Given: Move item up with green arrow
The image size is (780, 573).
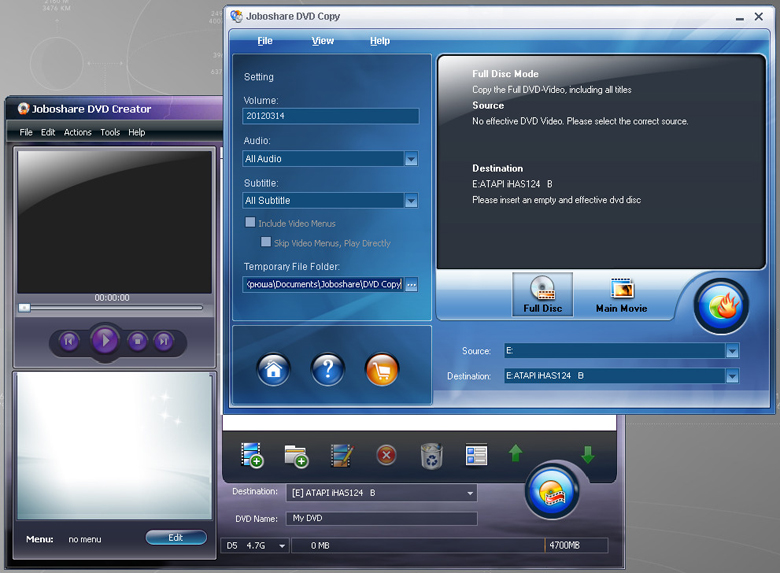Looking at the screenshot, I should point(515,453).
